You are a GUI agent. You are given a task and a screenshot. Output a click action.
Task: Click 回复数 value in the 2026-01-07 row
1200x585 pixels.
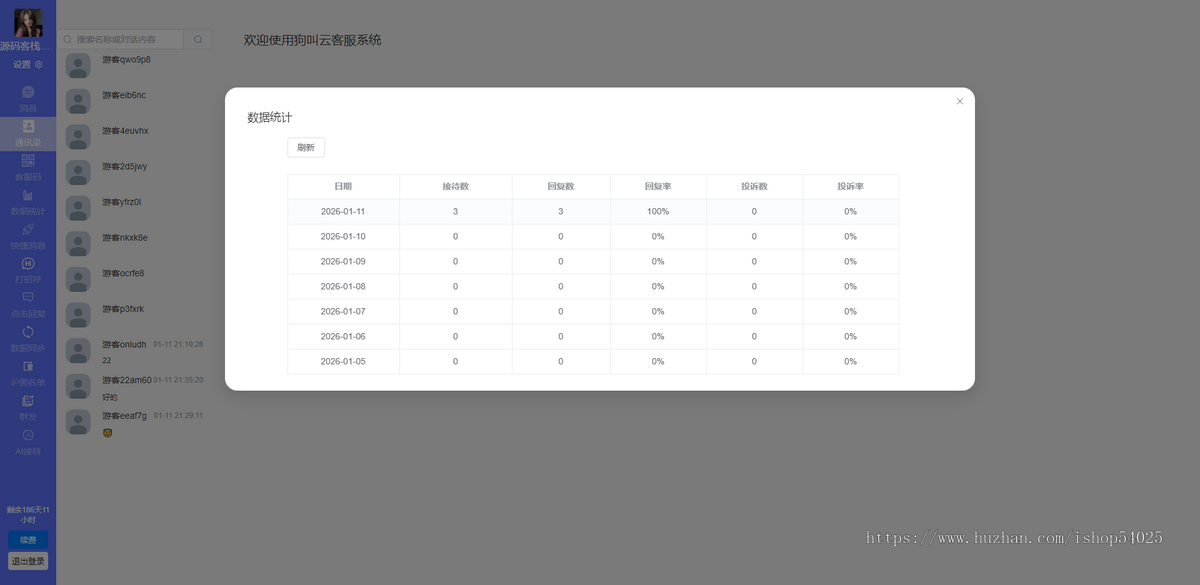click(x=561, y=312)
